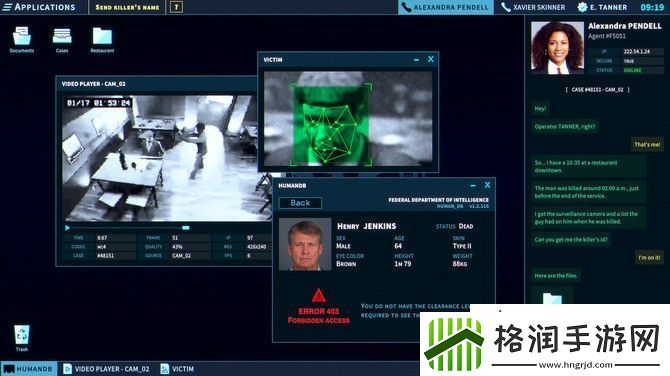Click the phone icon beside Alexandra Pendell
This screenshot has height=376, width=670.
tap(406, 7)
